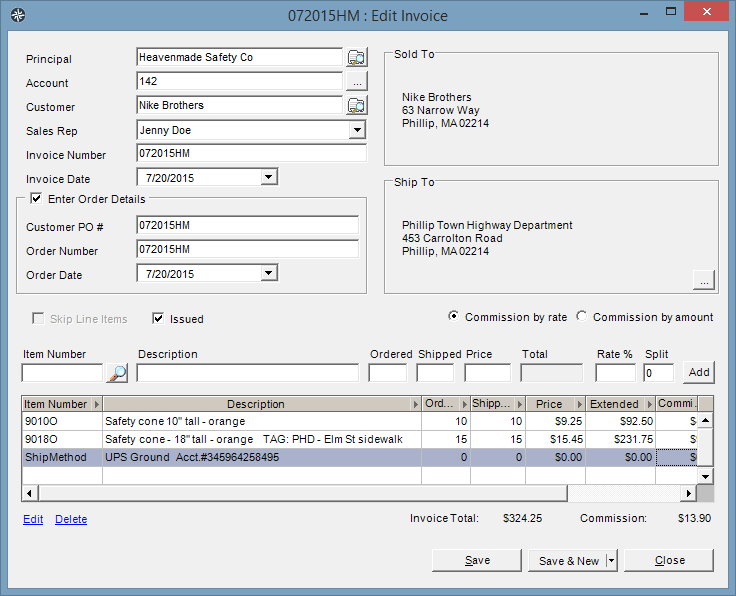736x596 pixels.
Task: Click grid vertical scrollbar down arrow
Action: click(705, 477)
